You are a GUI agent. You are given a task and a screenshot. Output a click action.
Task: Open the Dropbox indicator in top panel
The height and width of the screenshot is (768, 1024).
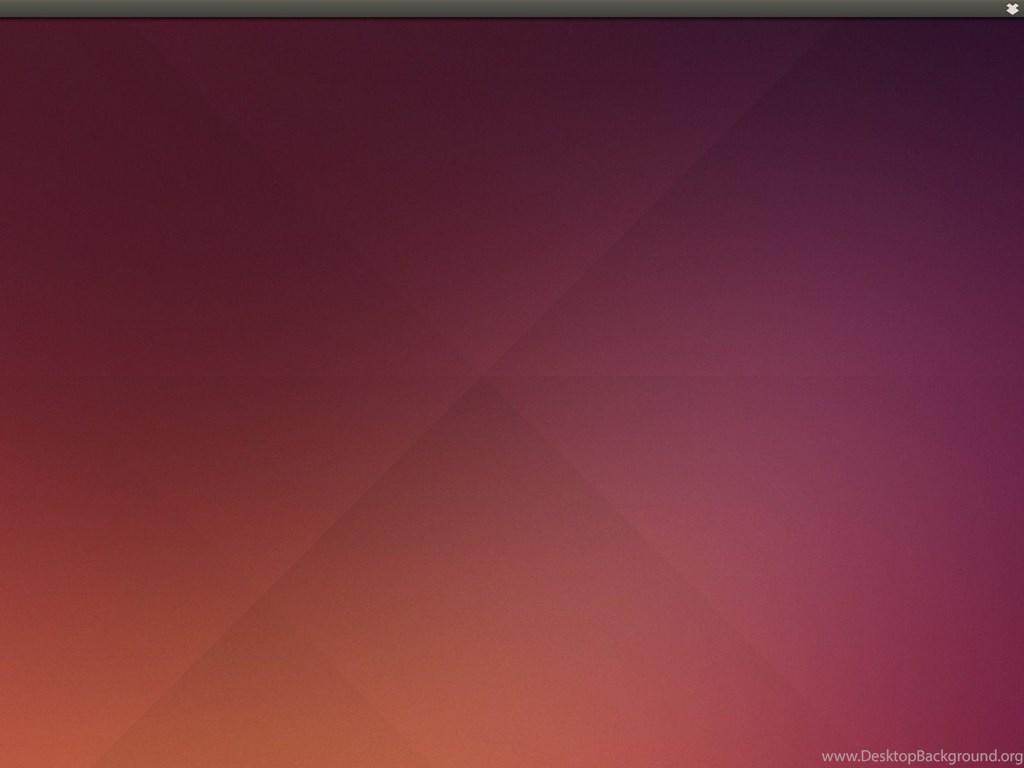(1012, 8)
